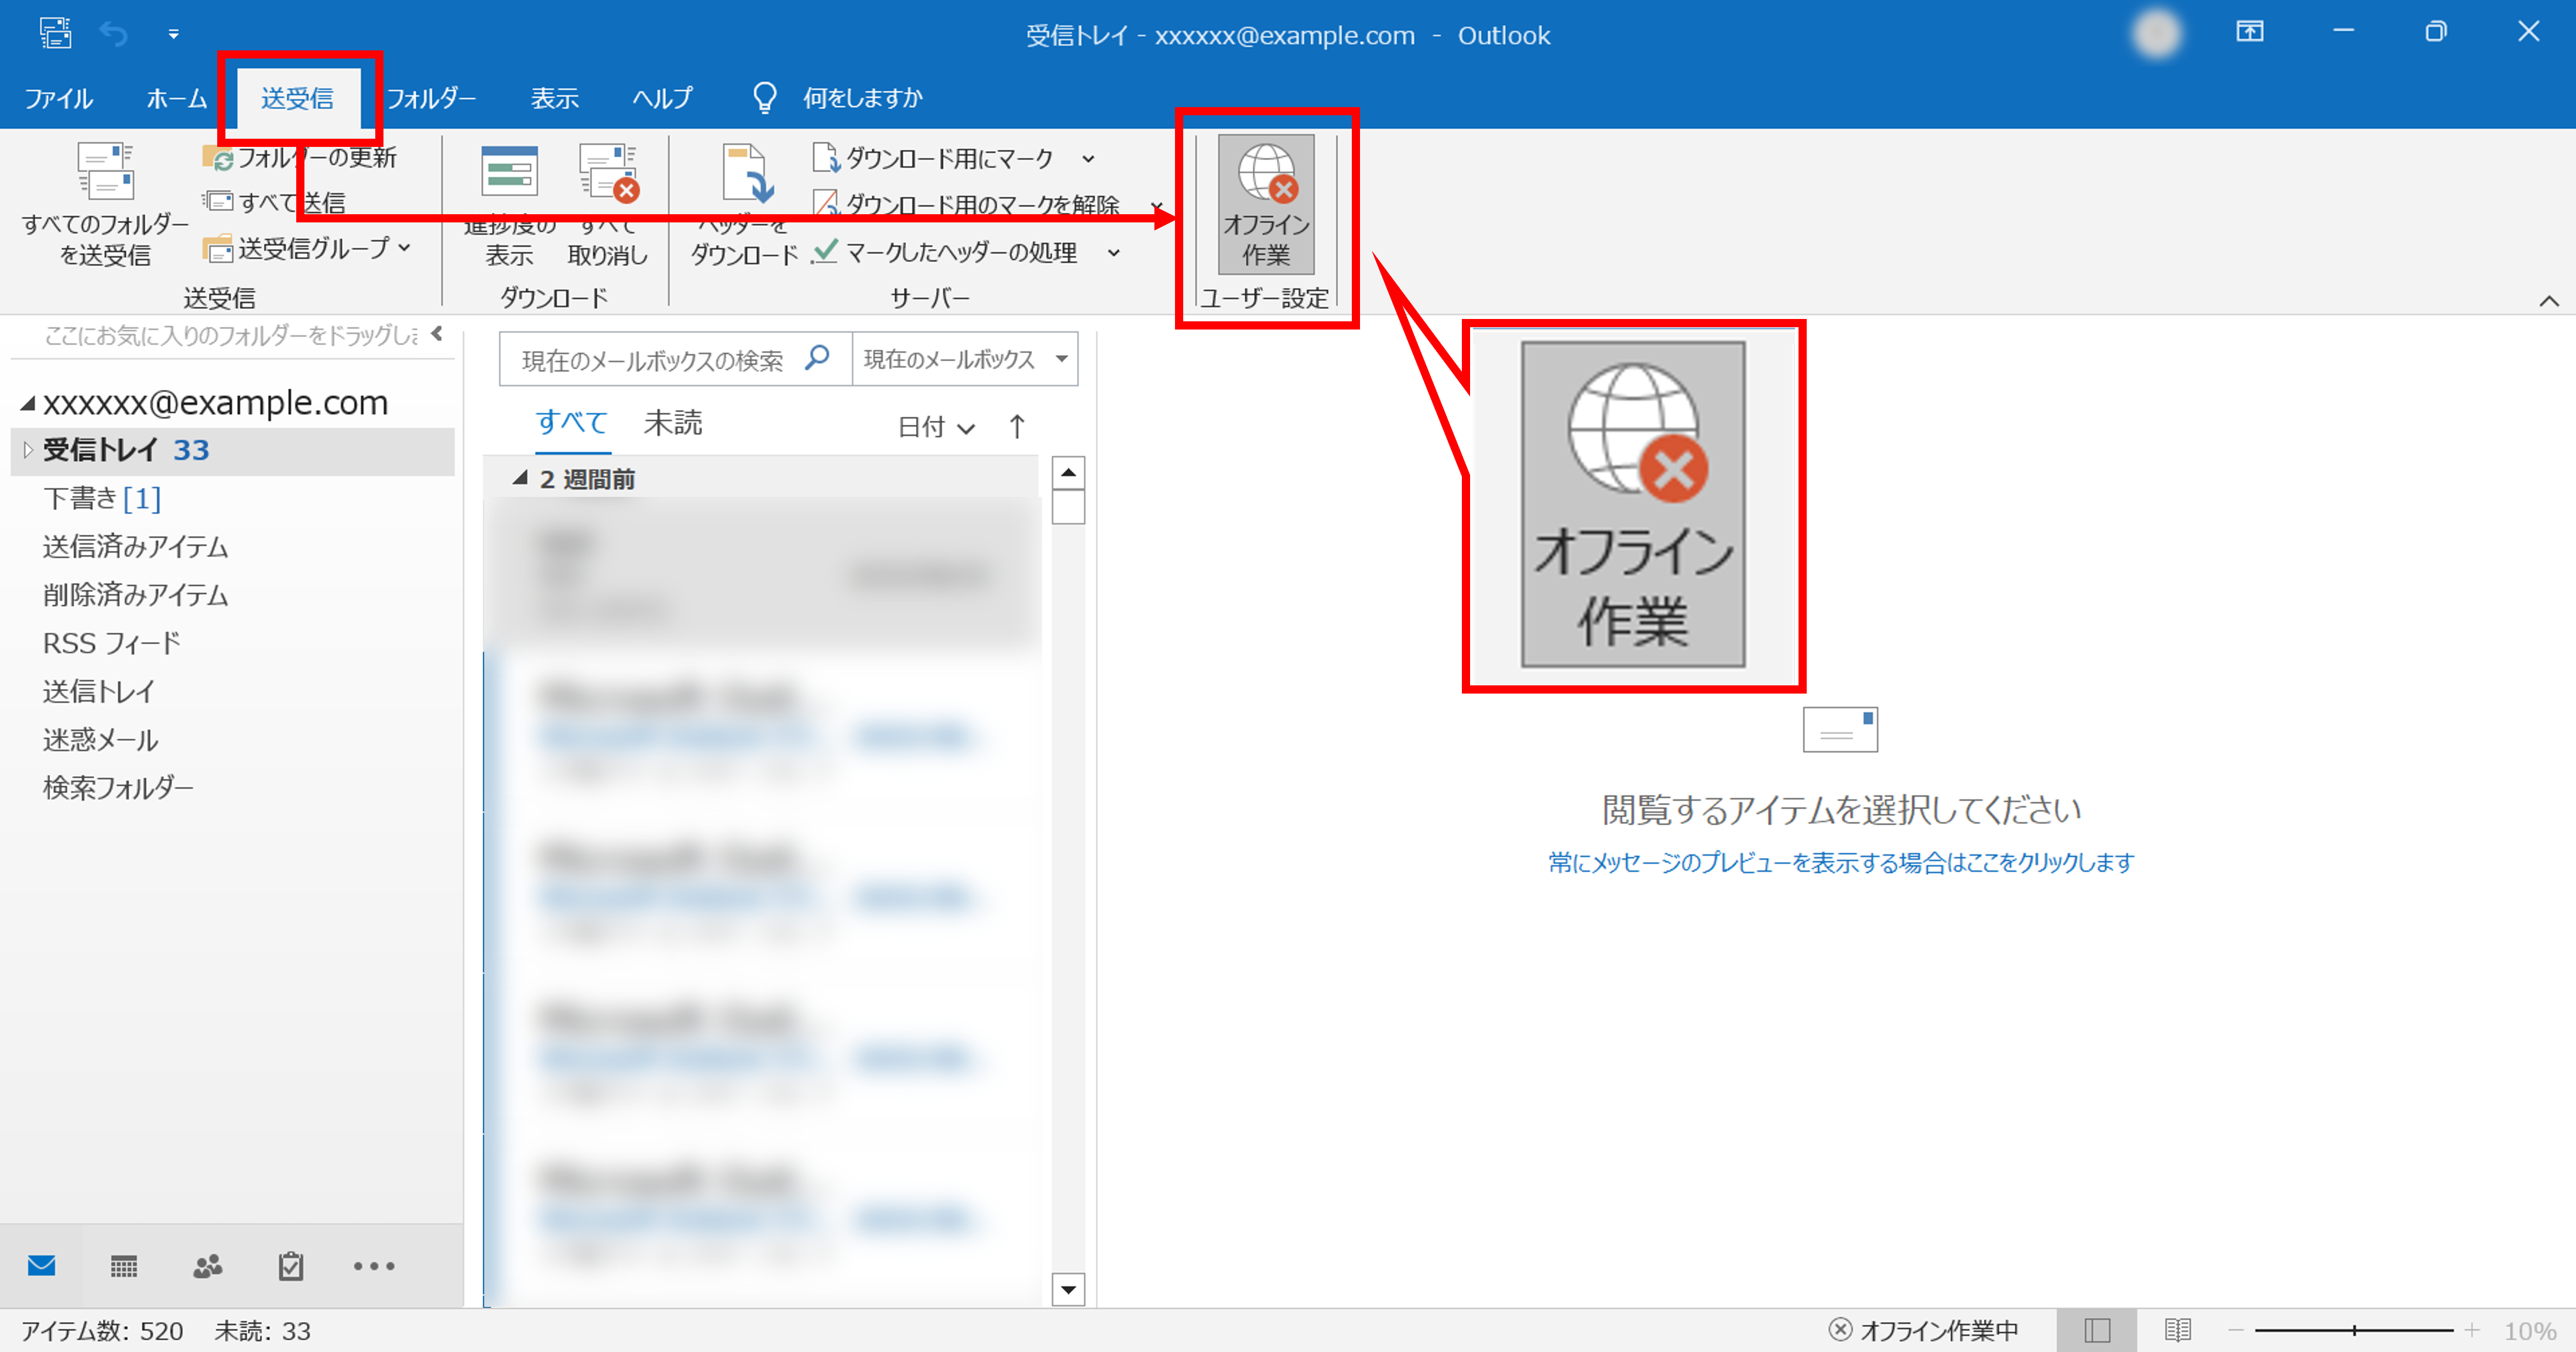The height and width of the screenshot is (1352, 2576).
Task: Click the user account avatar
Action: tap(2157, 35)
